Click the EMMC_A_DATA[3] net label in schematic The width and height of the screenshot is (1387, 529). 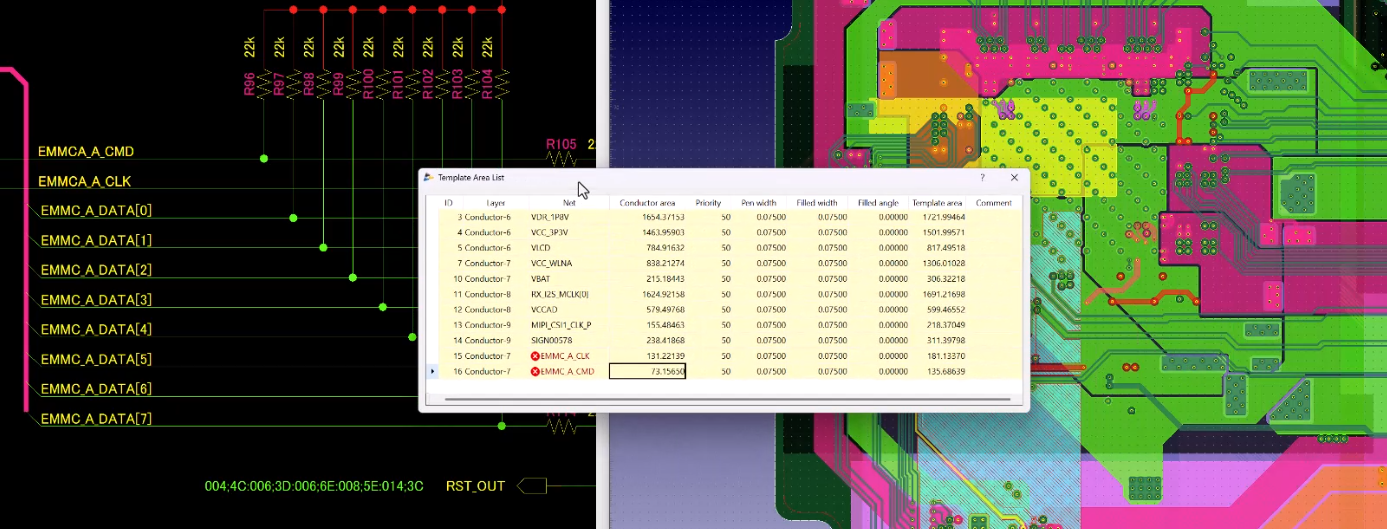96,300
